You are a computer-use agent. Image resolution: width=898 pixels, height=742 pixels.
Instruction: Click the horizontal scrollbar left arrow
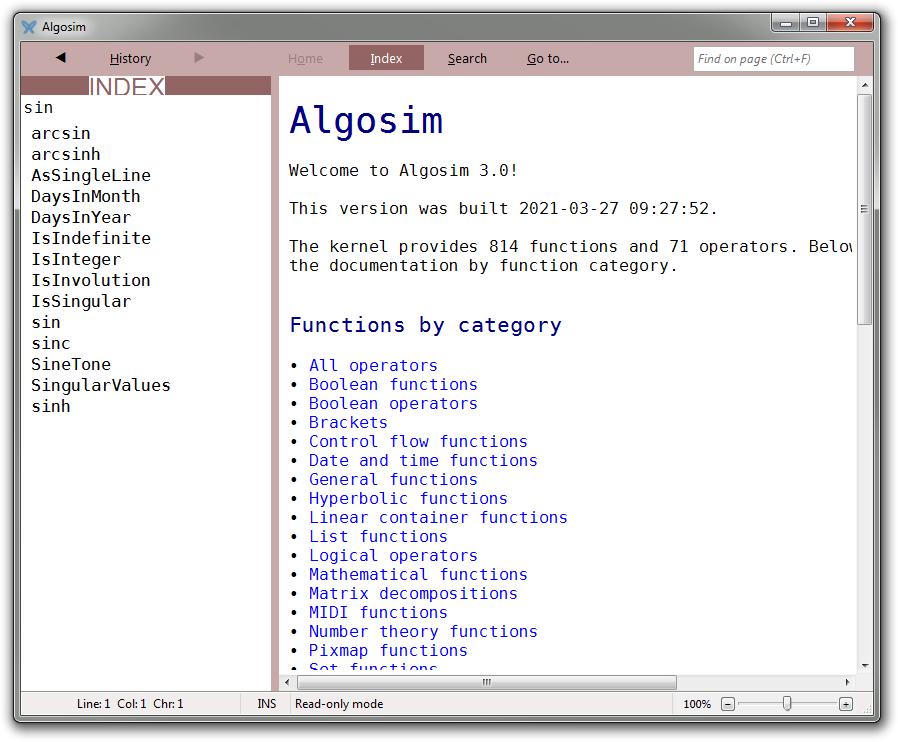[288, 682]
